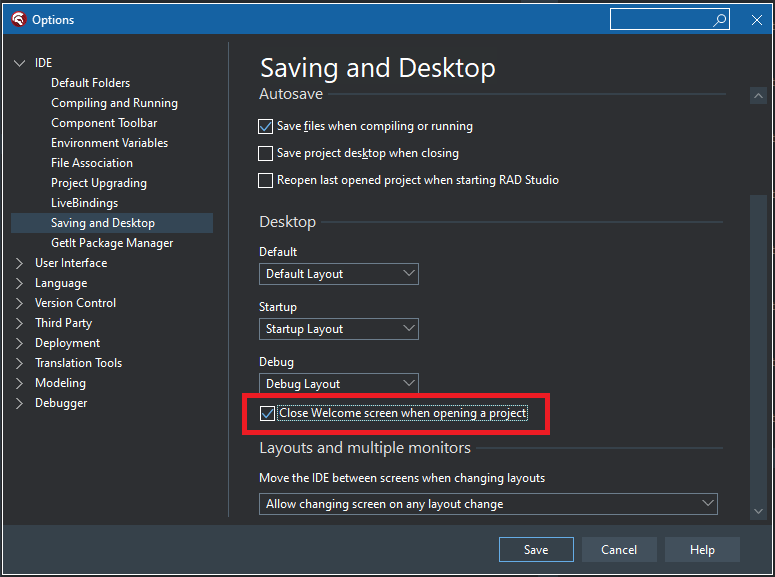Open Compiling and Running settings

click(114, 103)
